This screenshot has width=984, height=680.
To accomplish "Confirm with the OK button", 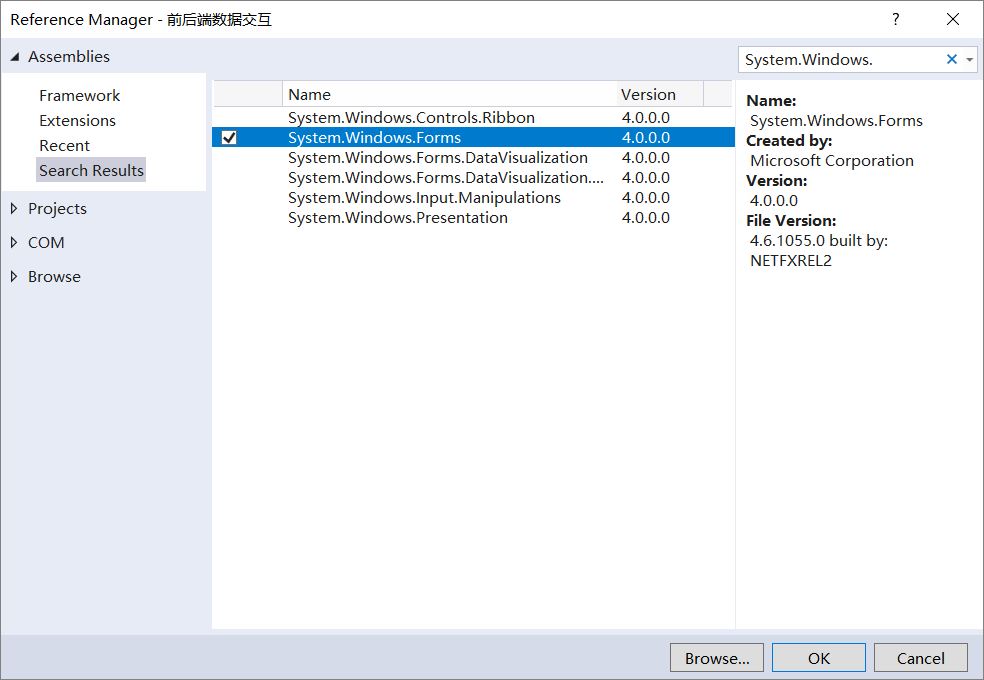I will [819, 658].
